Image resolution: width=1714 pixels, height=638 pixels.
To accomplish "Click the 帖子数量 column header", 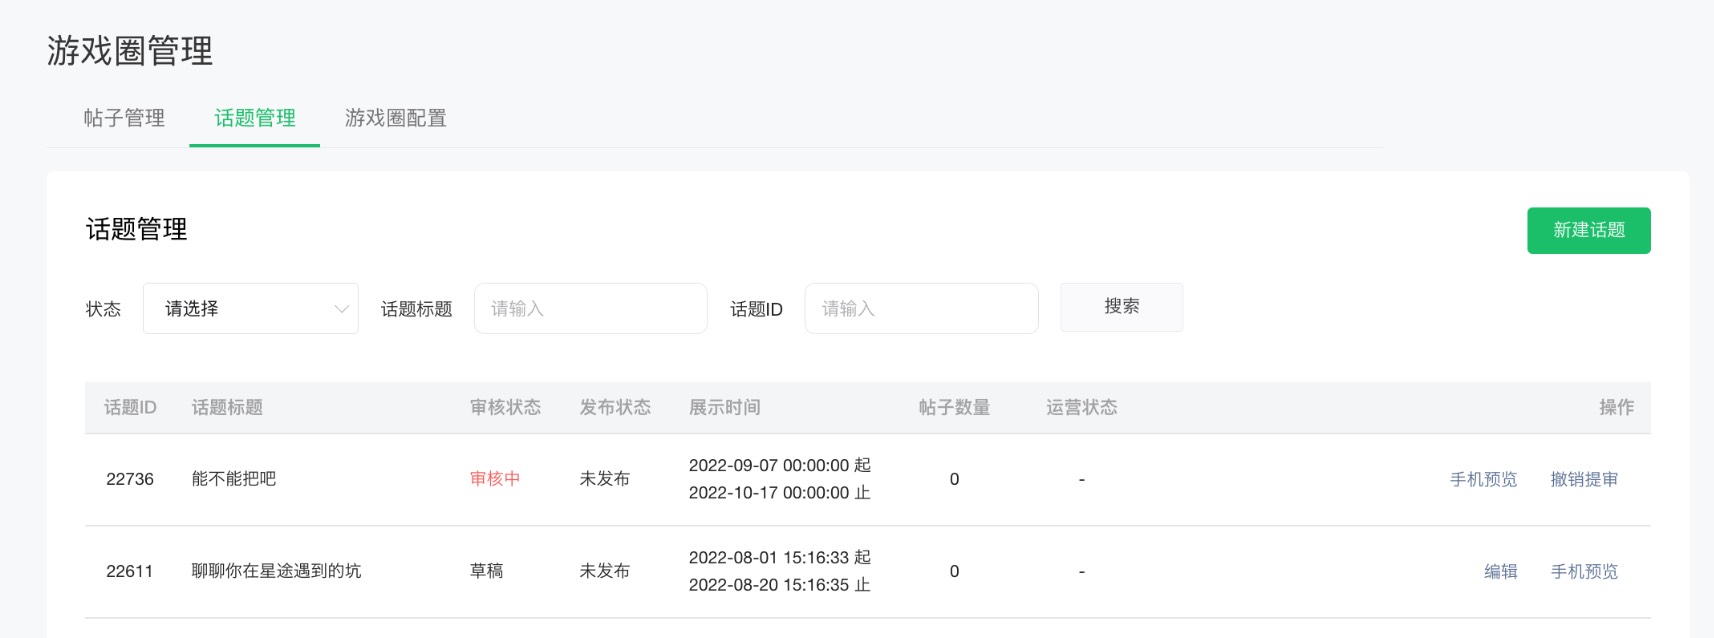I will tap(954, 408).
